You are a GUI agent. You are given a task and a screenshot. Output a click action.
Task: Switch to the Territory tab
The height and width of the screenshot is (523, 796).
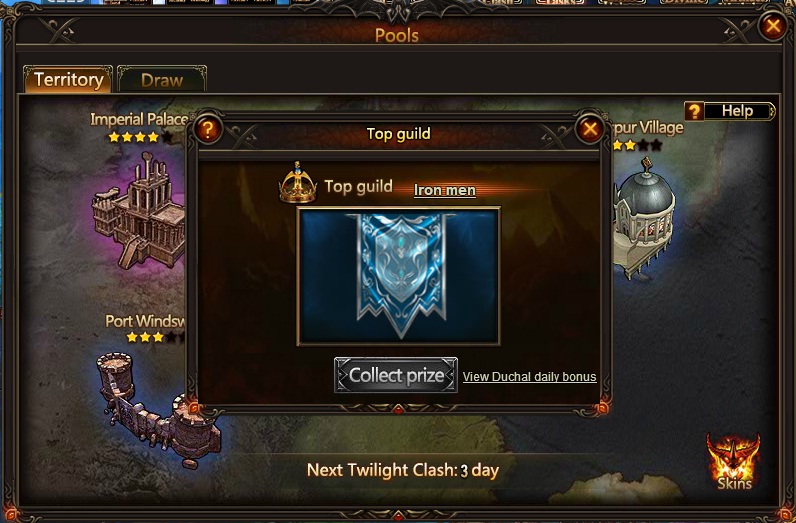point(68,79)
